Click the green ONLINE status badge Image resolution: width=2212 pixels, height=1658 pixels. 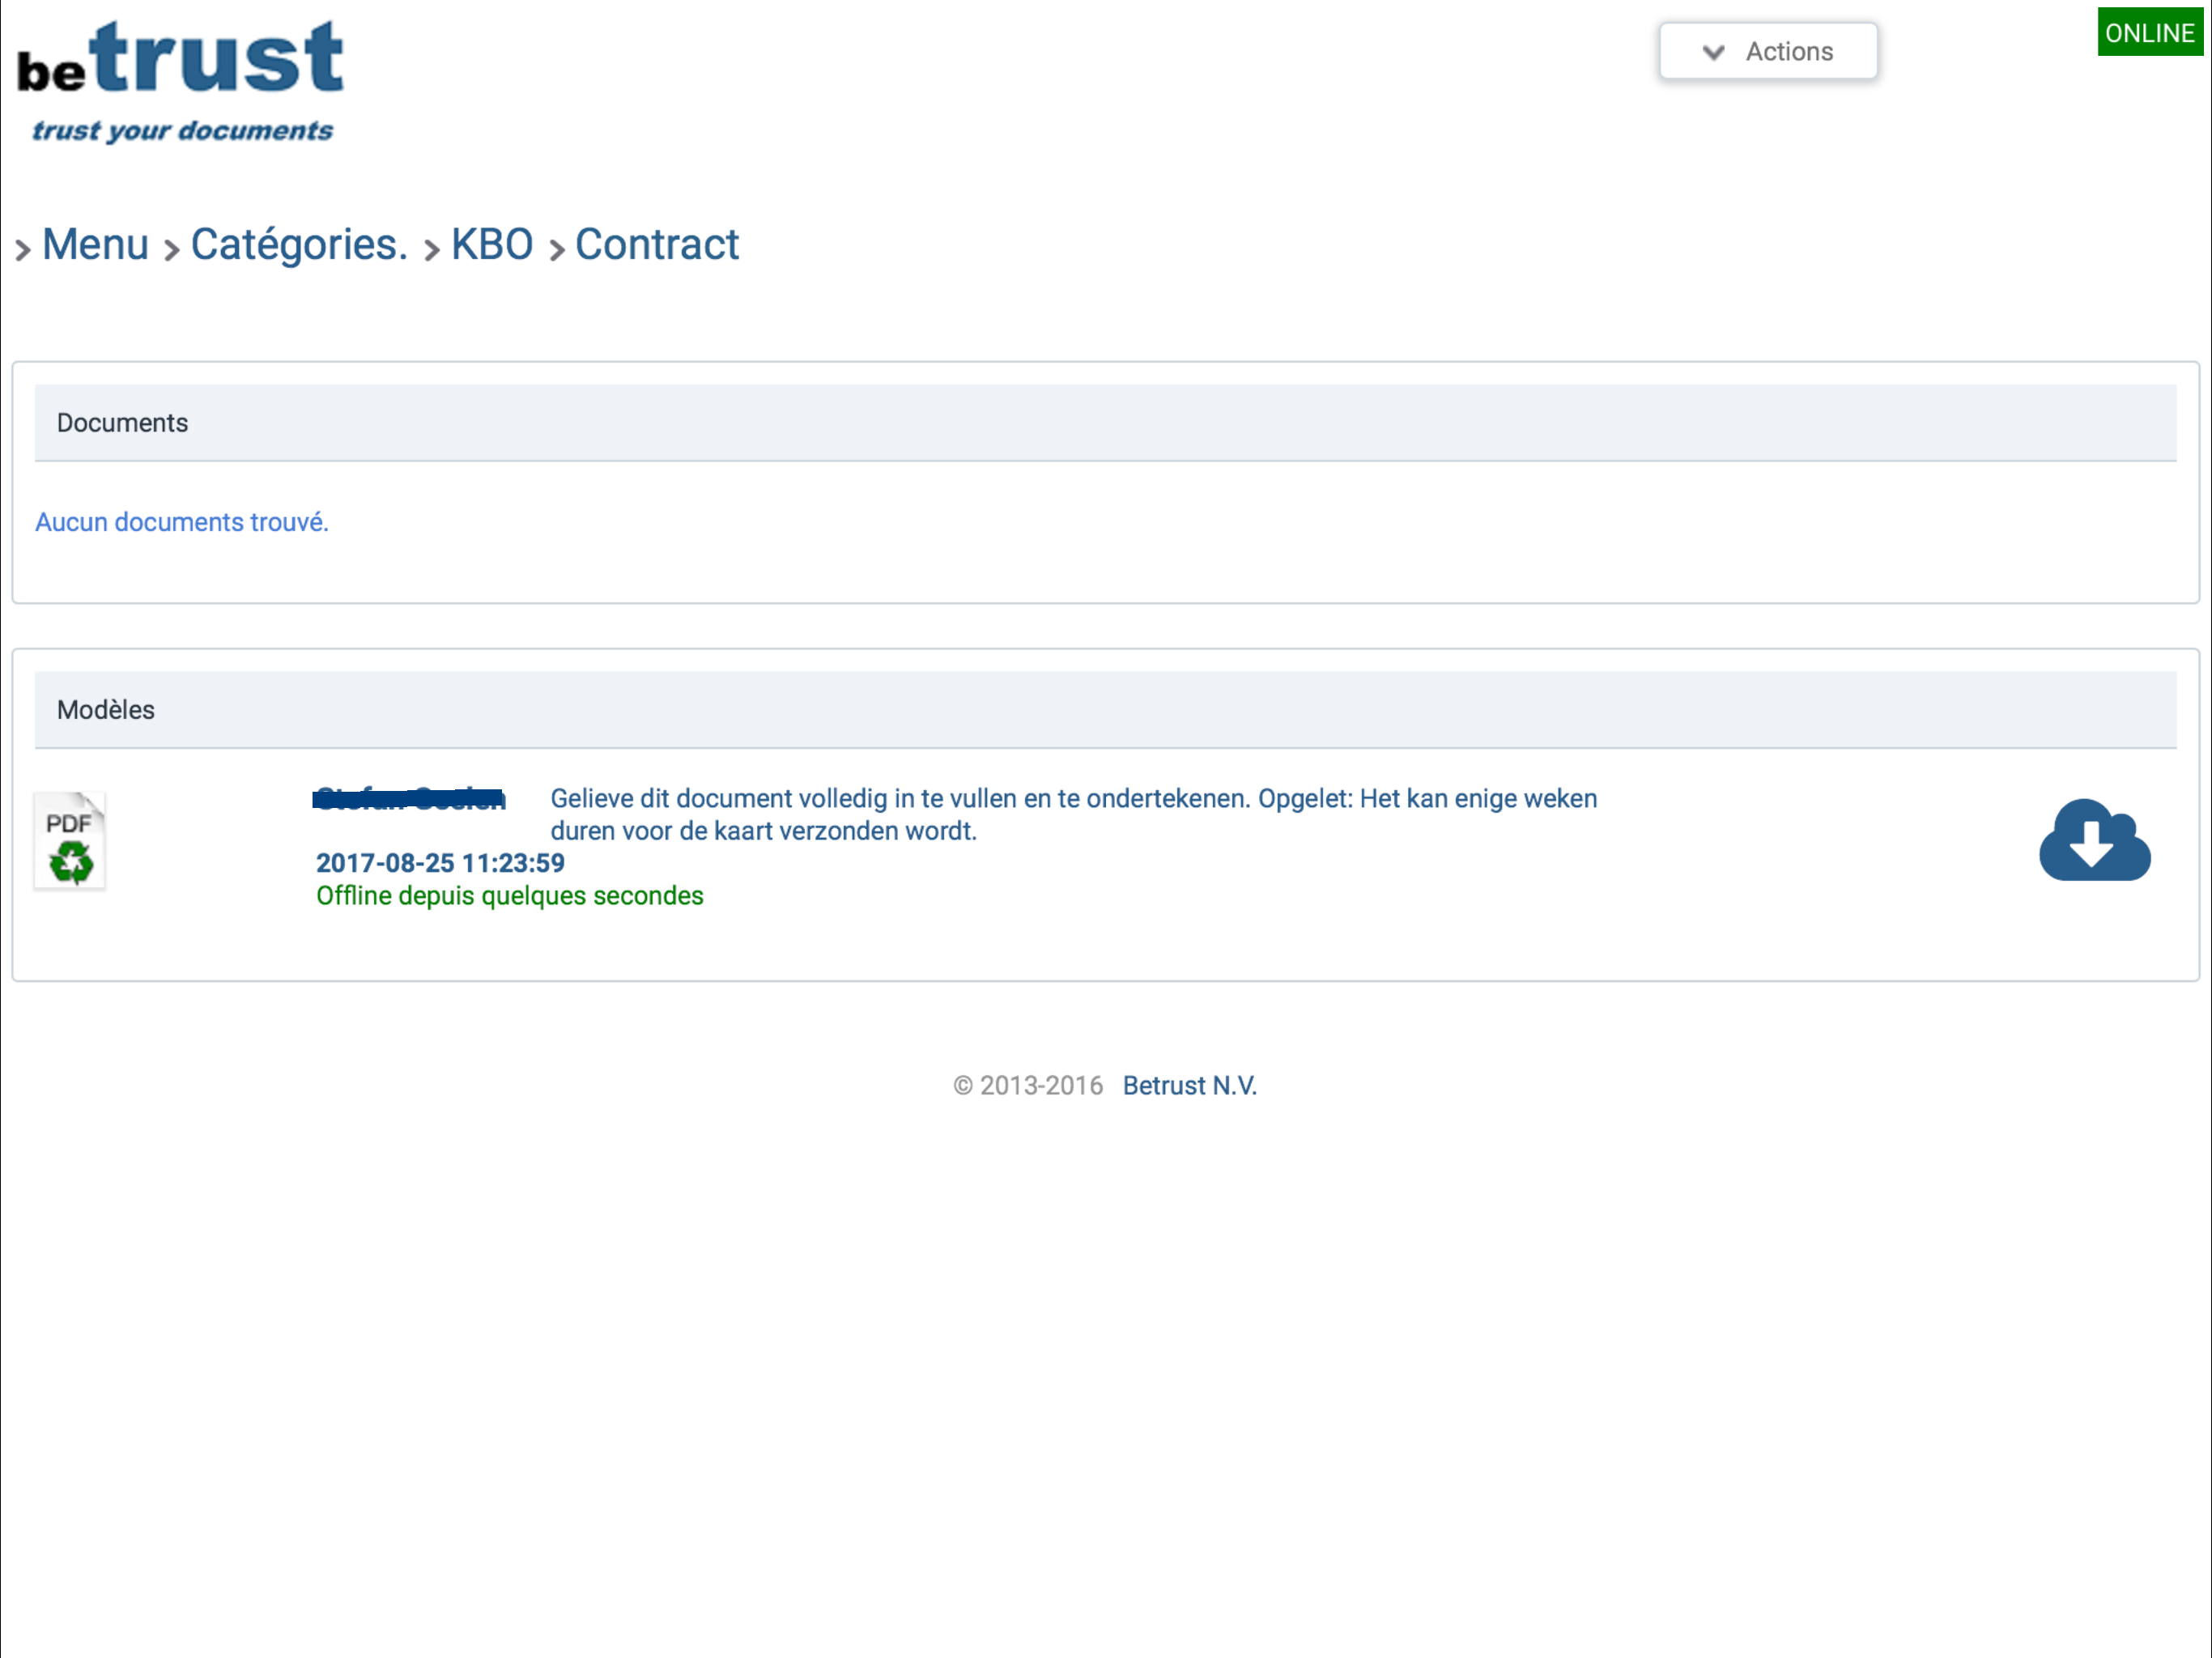click(x=2149, y=33)
